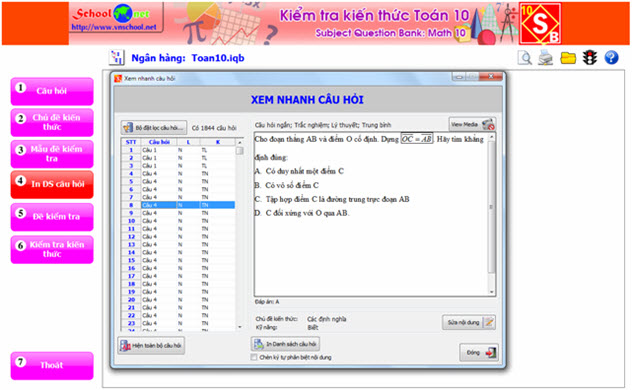Click Hiện toàn bộ câu hỏi button
Image resolution: width=632 pixels, height=390 pixels.
point(151,346)
